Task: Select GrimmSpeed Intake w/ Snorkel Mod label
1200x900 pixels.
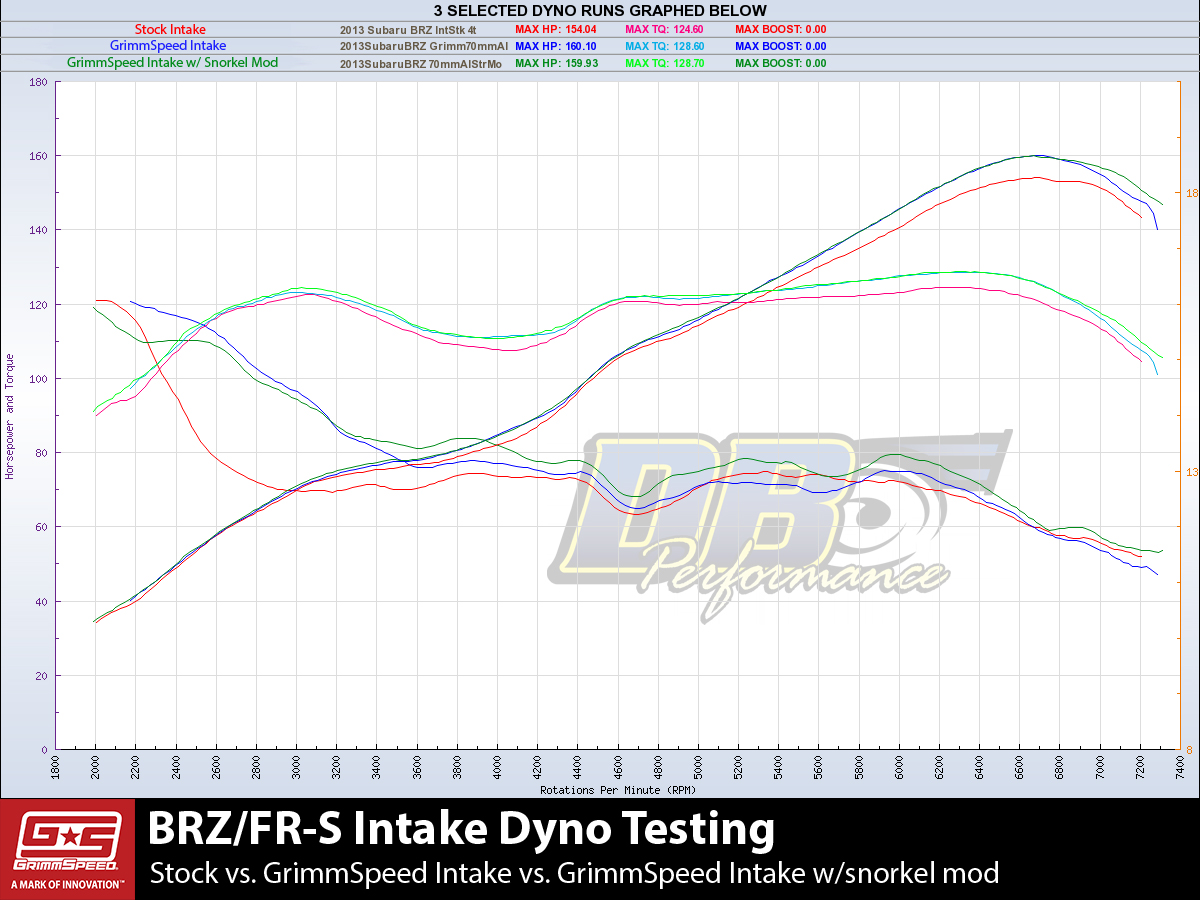Action: point(172,63)
